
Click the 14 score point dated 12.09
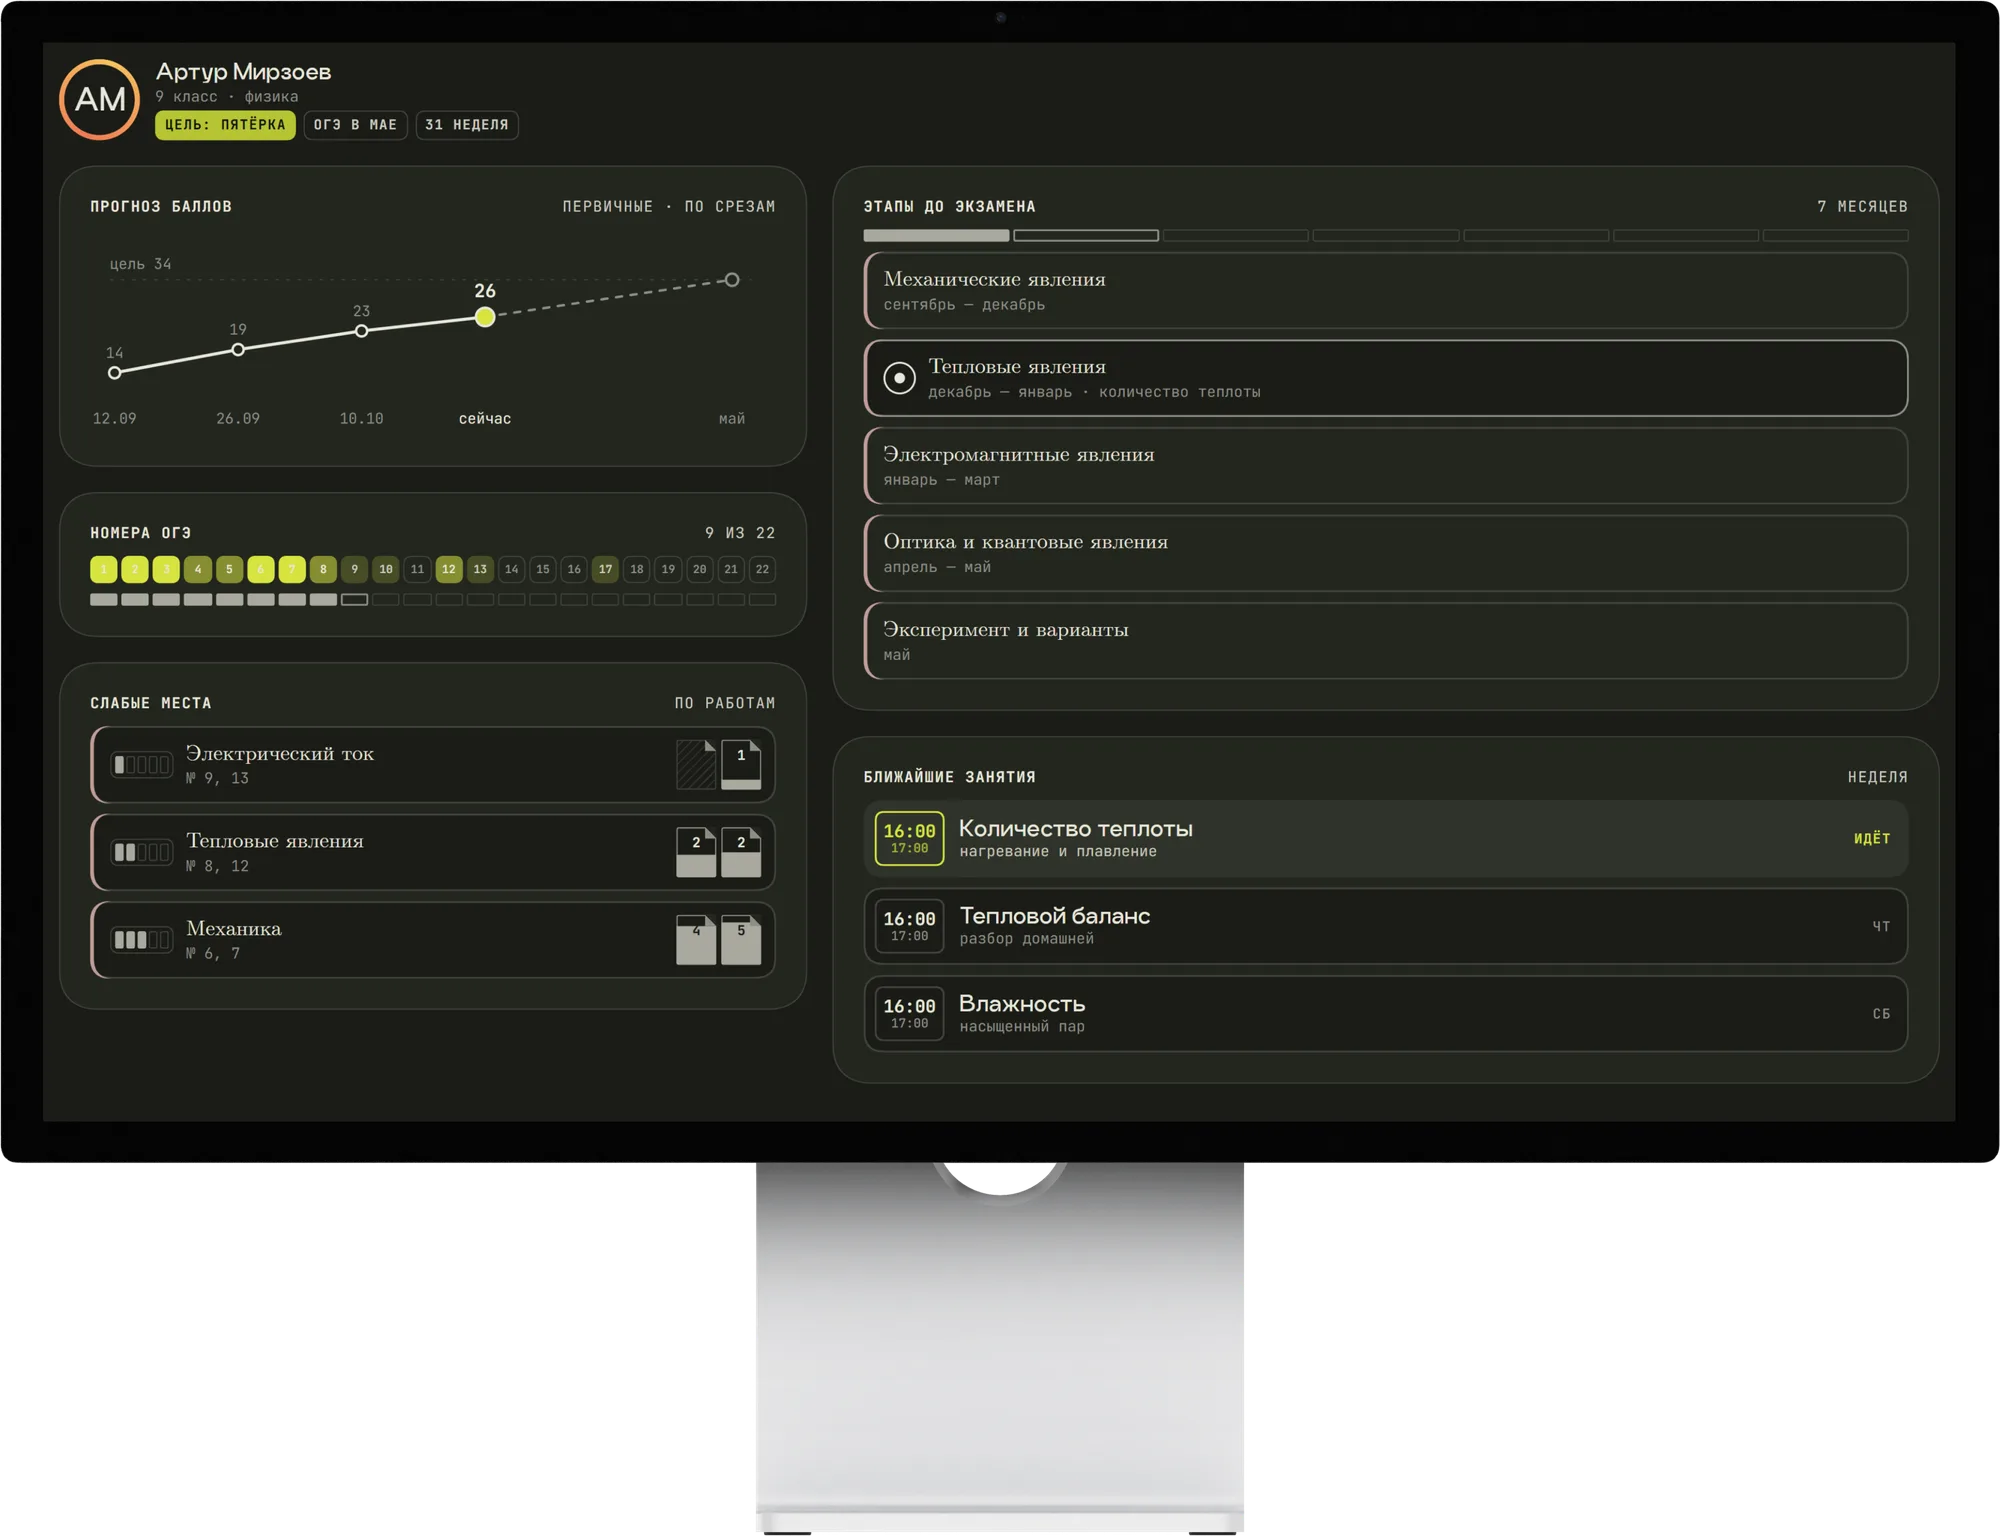[x=115, y=373]
